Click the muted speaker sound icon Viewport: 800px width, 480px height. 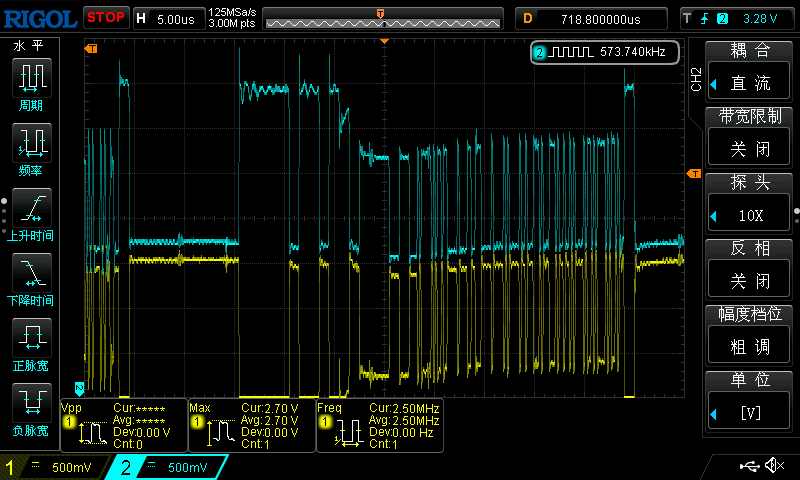[773, 466]
